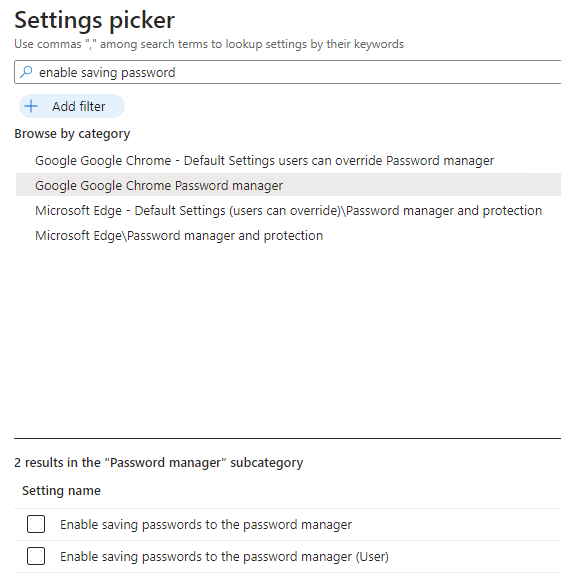Open the Add filter text label
Viewport: 561px width, 588px height.
(x=79, y=106)
